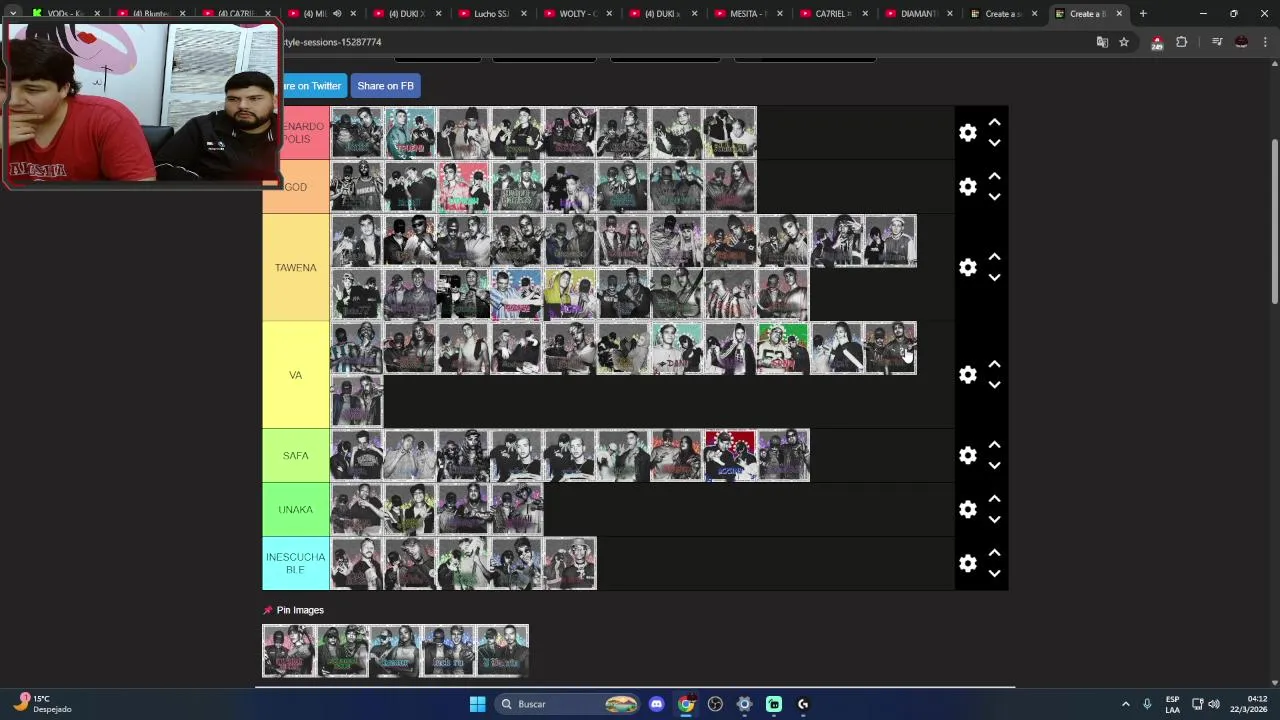Open a new browser tab

[x=1143, y=14]
